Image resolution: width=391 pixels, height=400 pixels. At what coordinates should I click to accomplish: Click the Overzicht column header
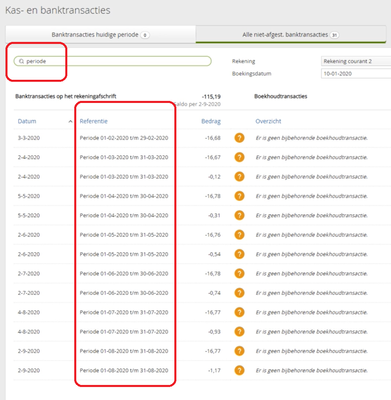[x=268, y=121]
